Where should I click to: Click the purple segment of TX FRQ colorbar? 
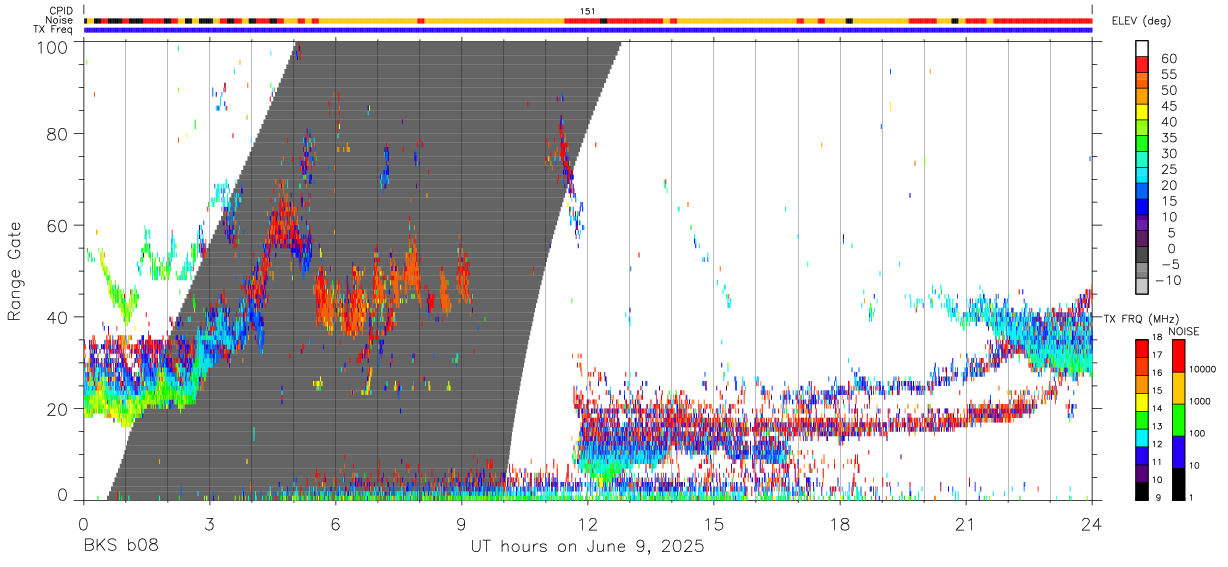pyautogui.click(x=1141, y=473)
